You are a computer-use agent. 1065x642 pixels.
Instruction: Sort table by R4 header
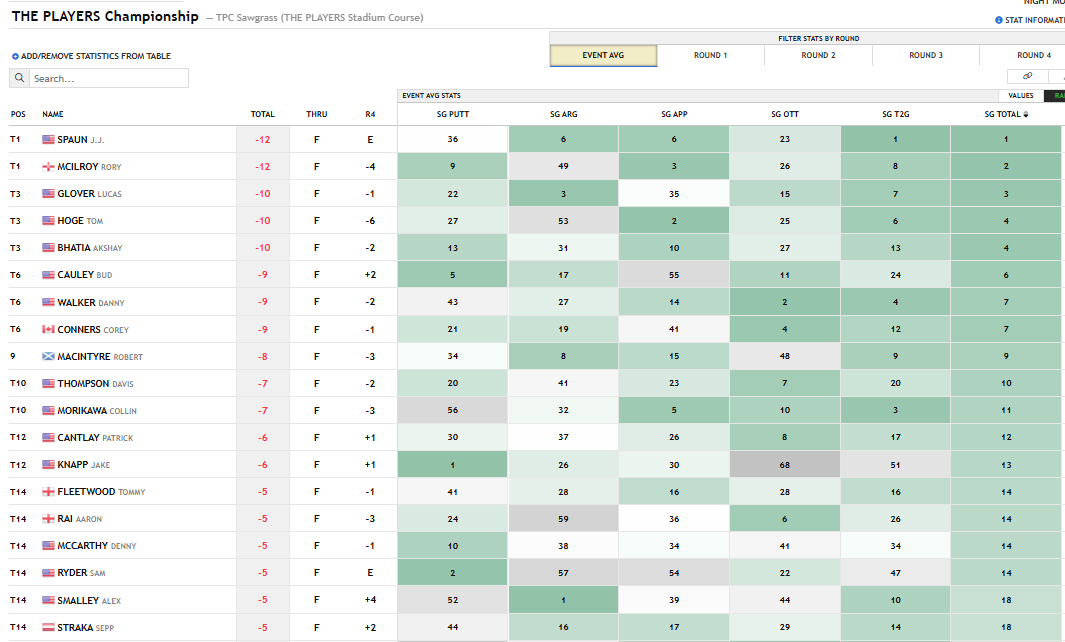point(370,114)
